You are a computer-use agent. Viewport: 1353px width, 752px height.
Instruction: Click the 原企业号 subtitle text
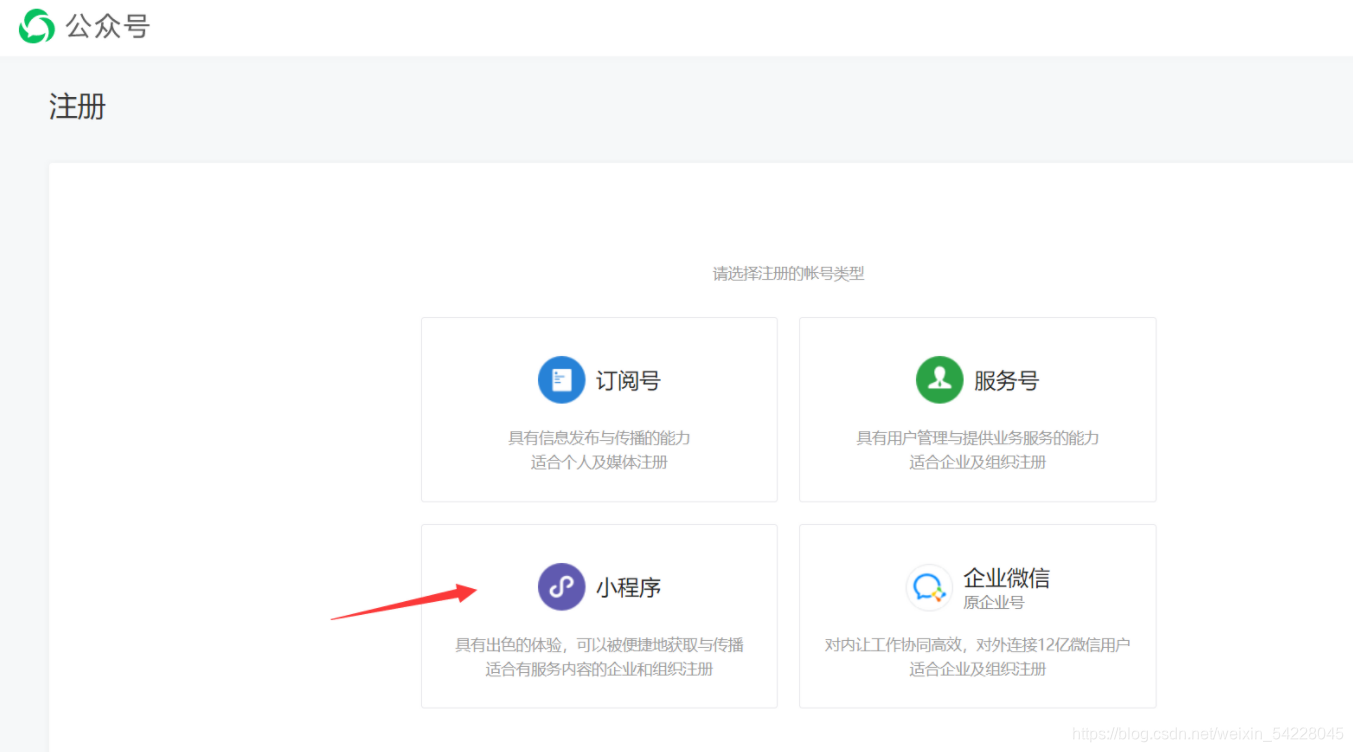point(993,603)
